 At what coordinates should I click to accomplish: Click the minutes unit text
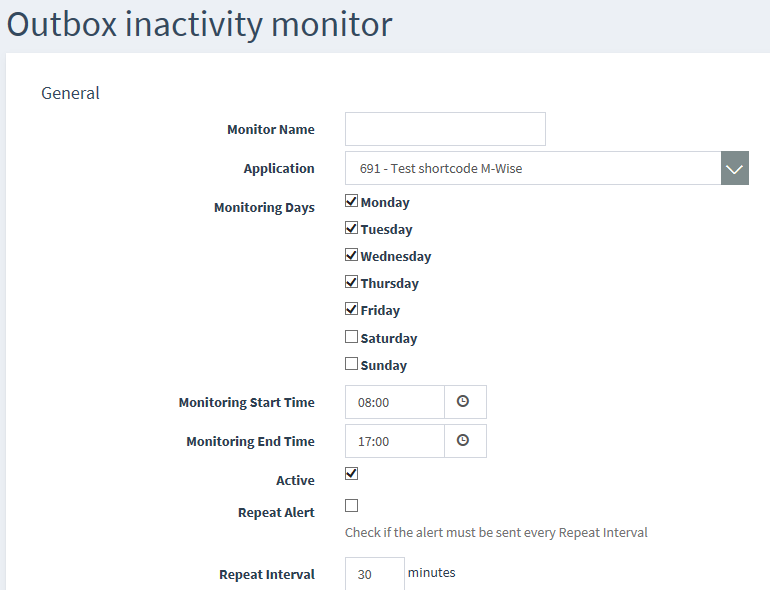pos(432,572)
